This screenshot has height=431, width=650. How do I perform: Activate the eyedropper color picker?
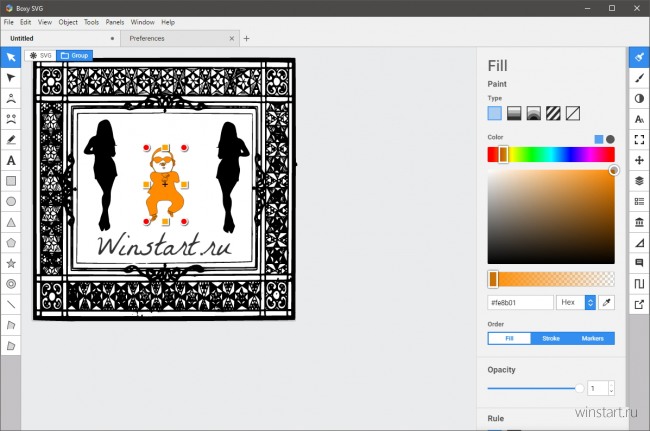point(607,302)
